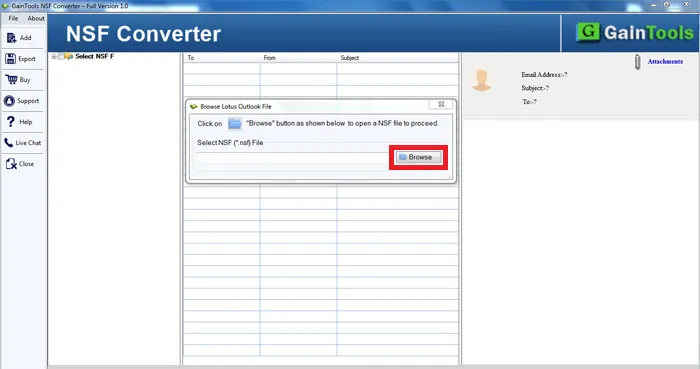Viewport: 700px width, 369px height.
Task: Start Live Chat phone icon
Action: pyautogui.click(x=9, y=143)
